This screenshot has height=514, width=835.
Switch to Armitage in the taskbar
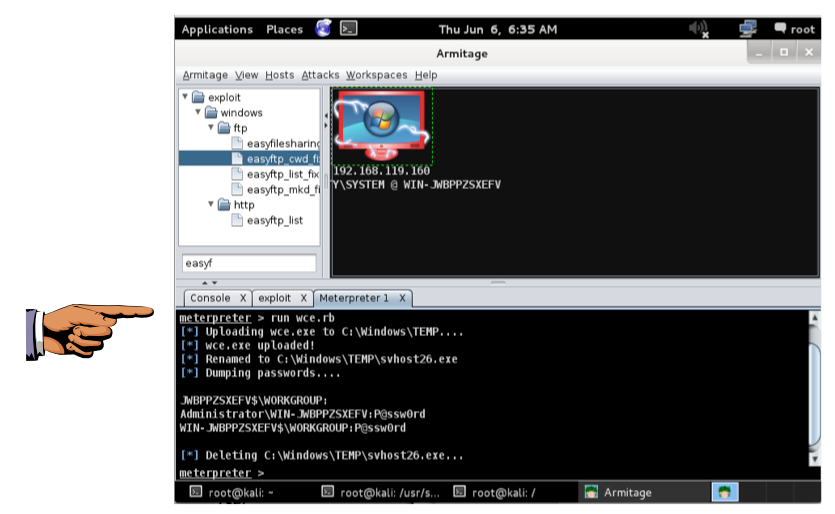[643, 493]
